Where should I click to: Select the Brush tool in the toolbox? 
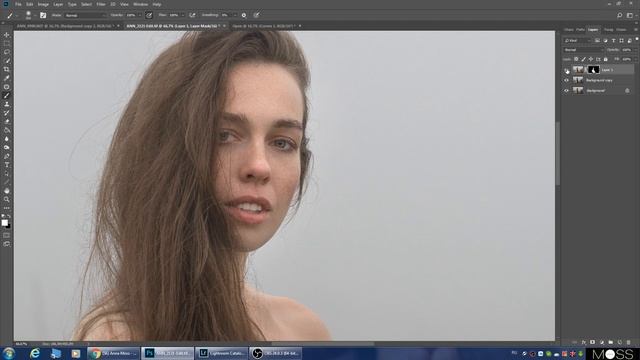pyautogui.click(x=7, y=96)
